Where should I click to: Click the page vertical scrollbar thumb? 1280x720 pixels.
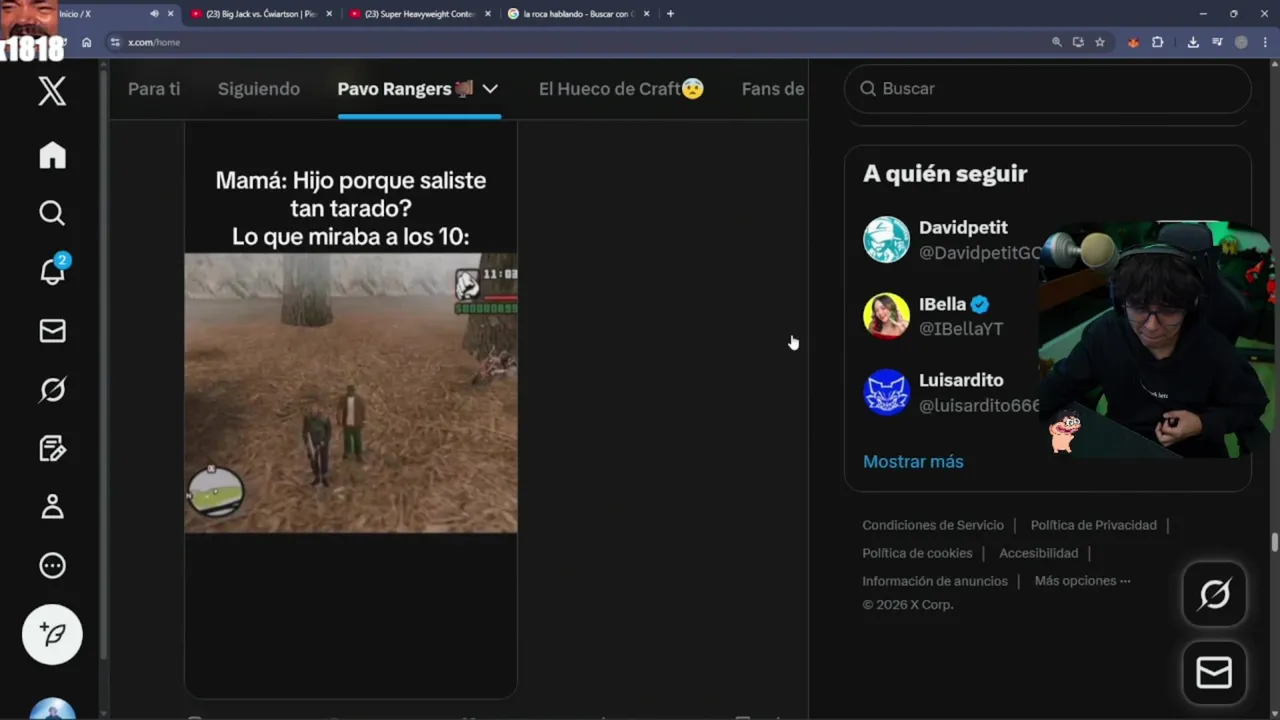pyautogui.click(x=1274, y=542)
